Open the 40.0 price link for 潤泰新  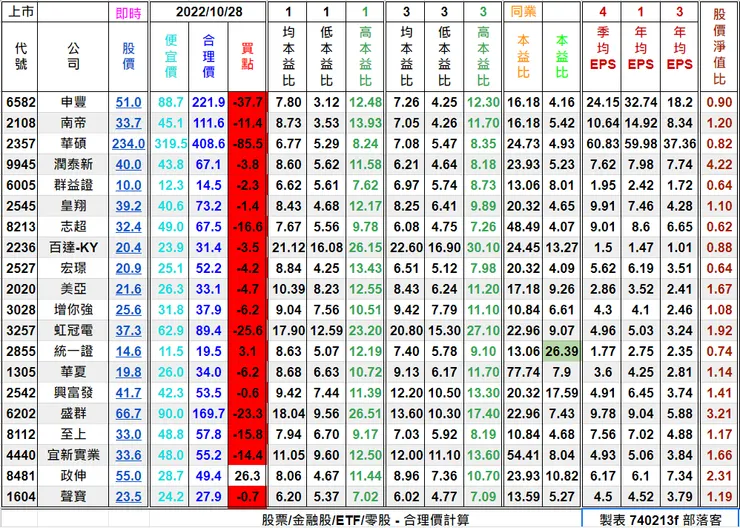click(128, 165)
